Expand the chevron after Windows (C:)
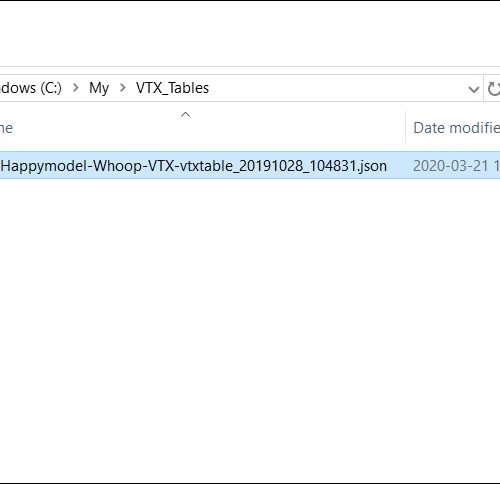 click(x=76, y=88)
